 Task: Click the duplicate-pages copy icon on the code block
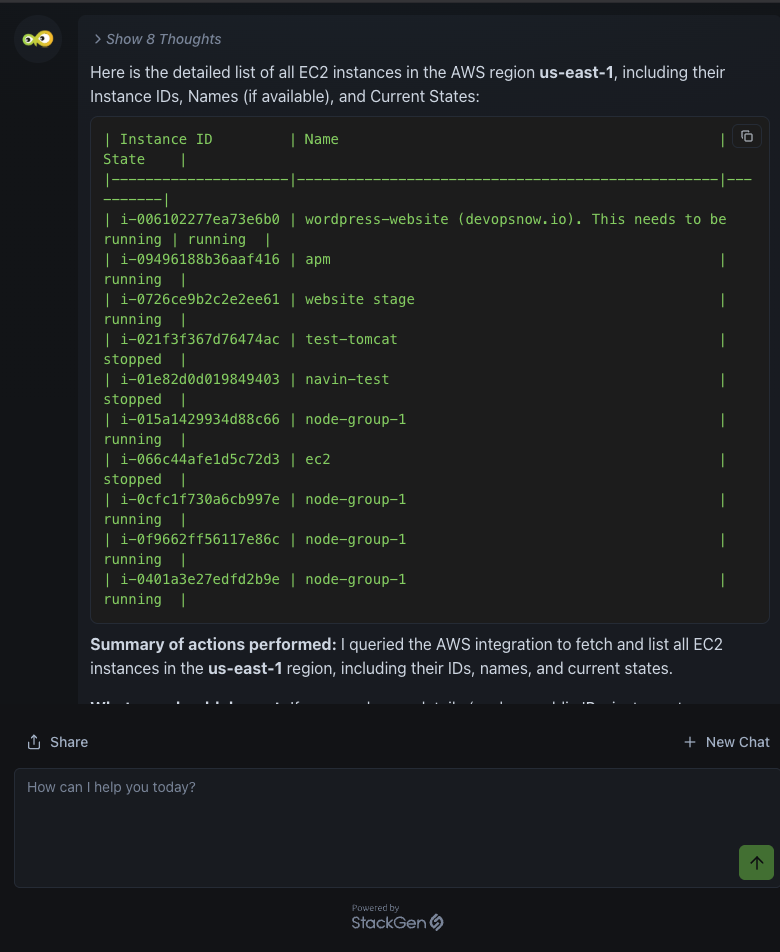[x=747, y=136]
